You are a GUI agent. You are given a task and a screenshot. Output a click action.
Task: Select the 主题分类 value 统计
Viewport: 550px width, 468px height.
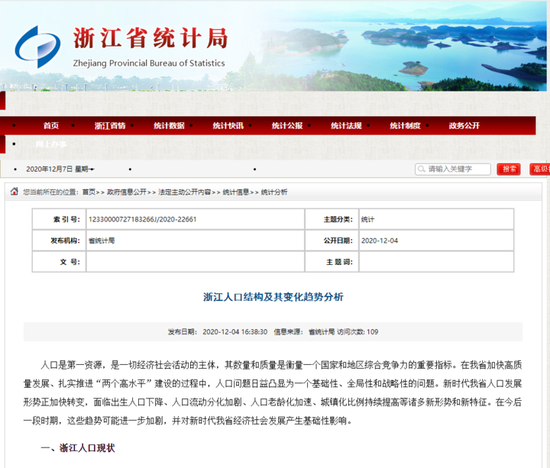coord(368,219)
